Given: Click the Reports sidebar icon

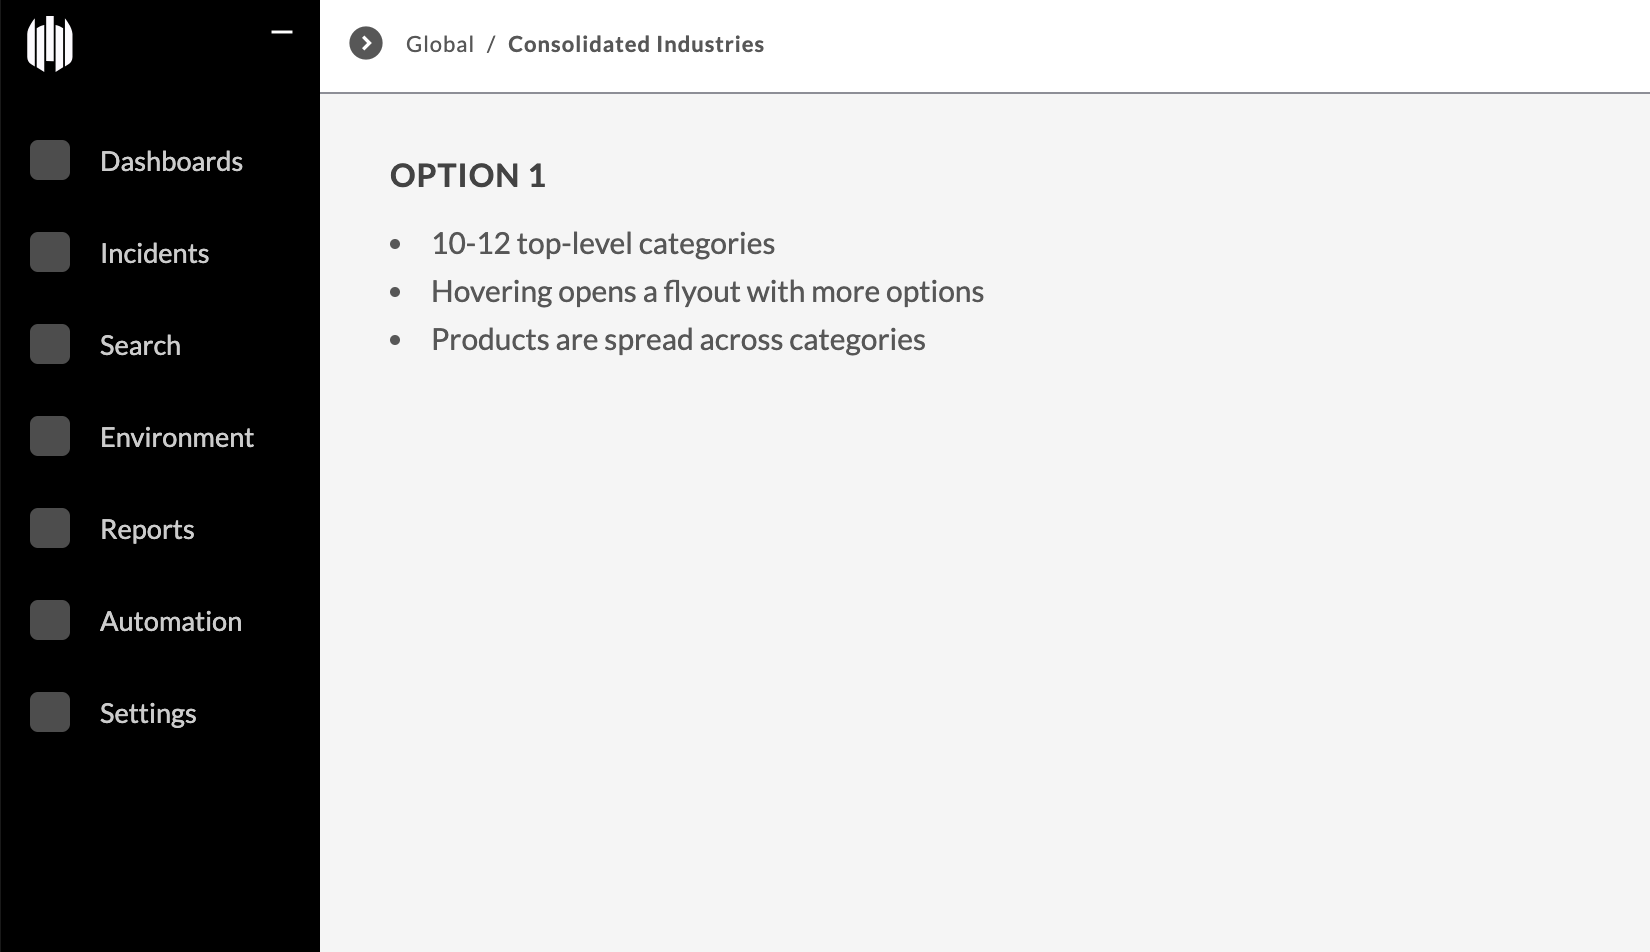Looking at the screenshot, I should coord(49,528).
